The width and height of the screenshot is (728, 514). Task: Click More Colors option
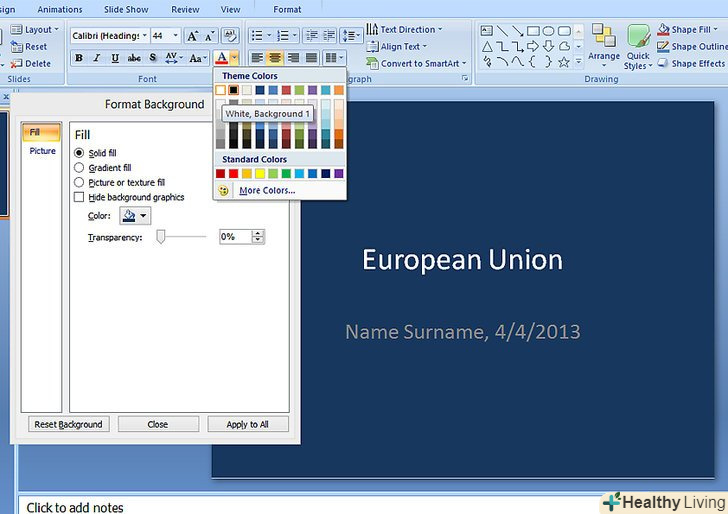pyautogui.click(x=266, y=190)
